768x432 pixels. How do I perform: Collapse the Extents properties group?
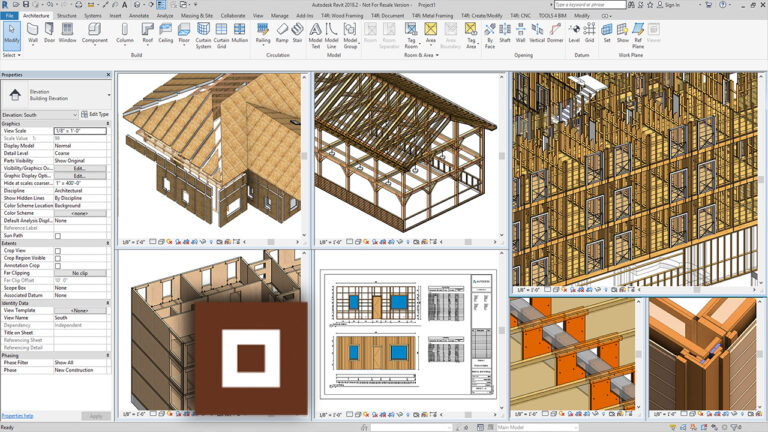[x=108, y=243]
